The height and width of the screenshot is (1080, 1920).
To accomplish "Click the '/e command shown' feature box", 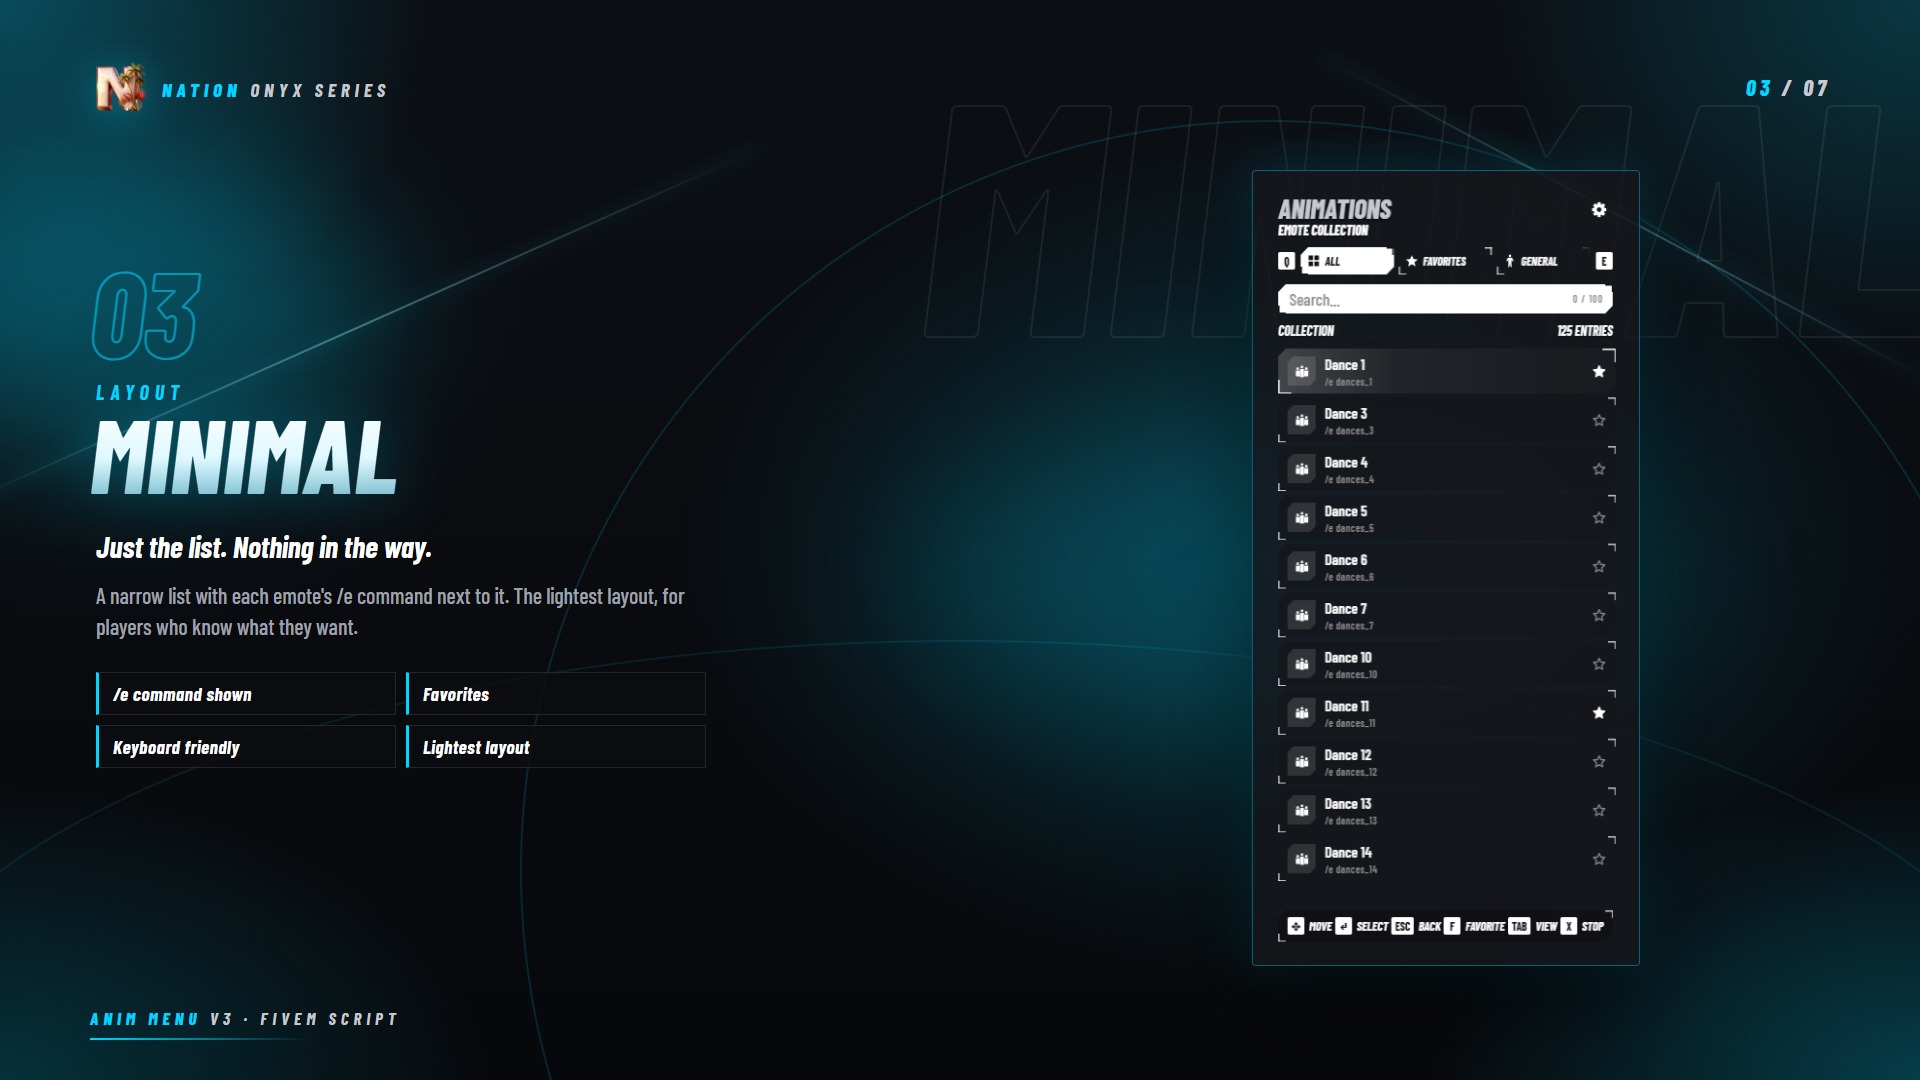I will pos(246,694).
